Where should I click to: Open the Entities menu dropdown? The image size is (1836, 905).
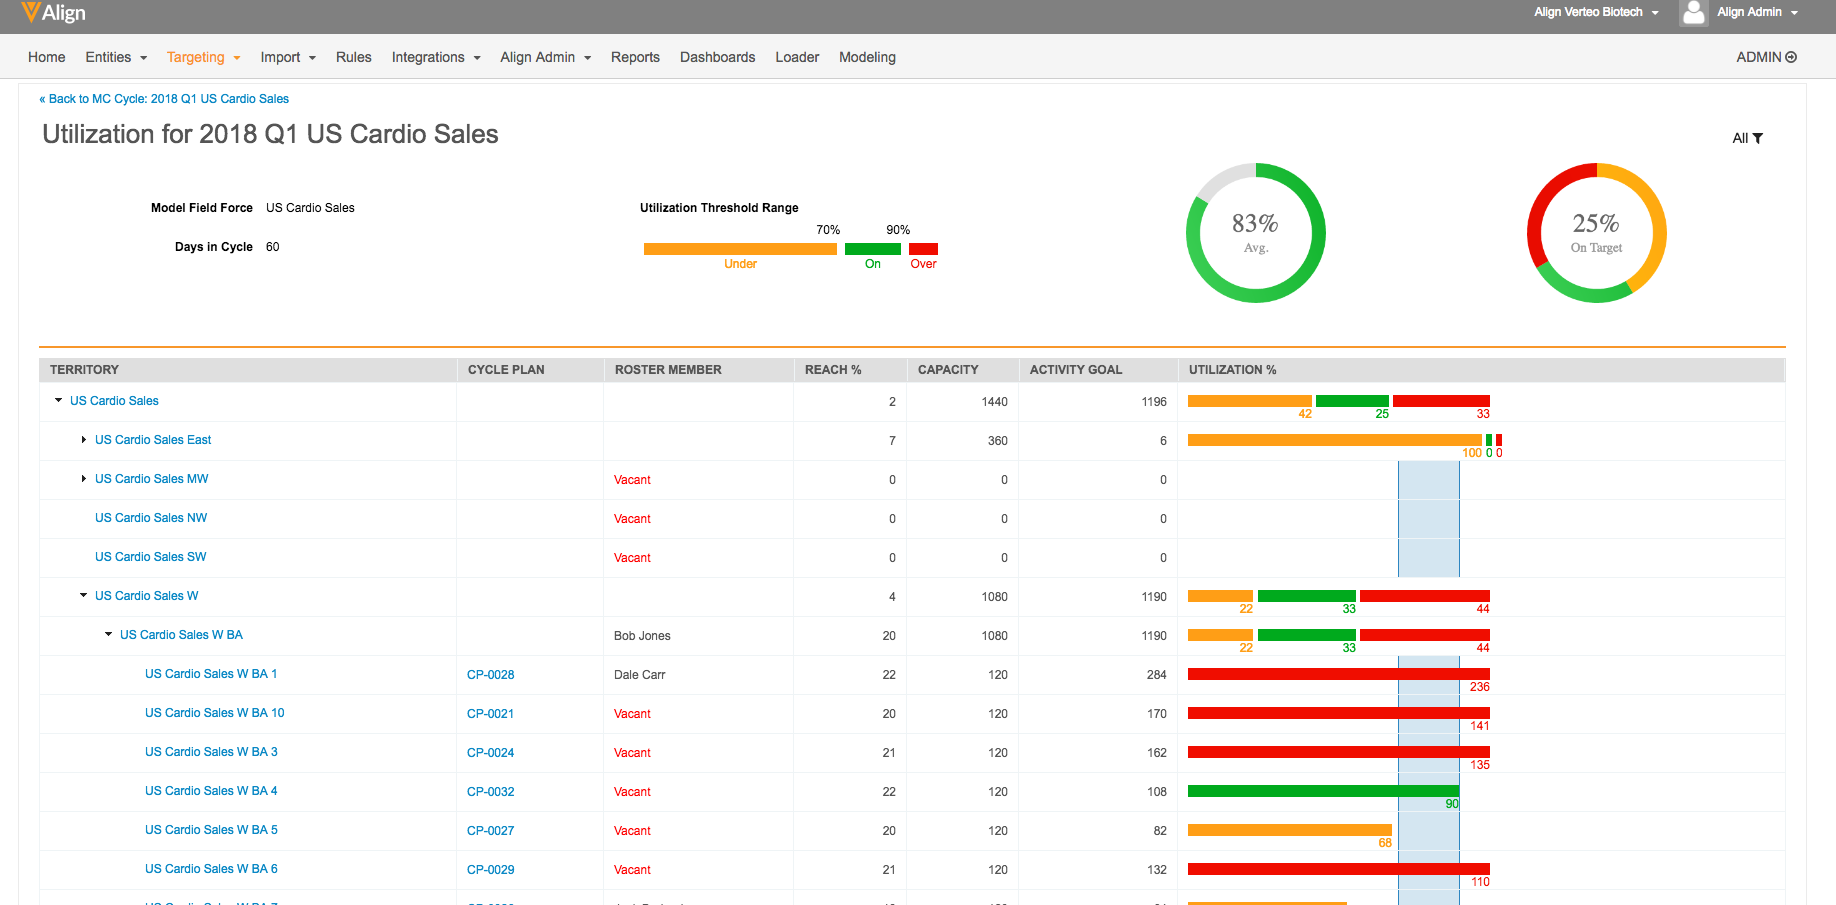pyautogui.click(x=116, y=58)
